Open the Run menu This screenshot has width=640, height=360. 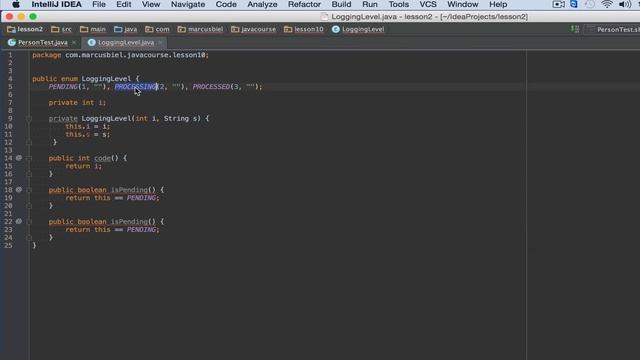coord(370,4)
